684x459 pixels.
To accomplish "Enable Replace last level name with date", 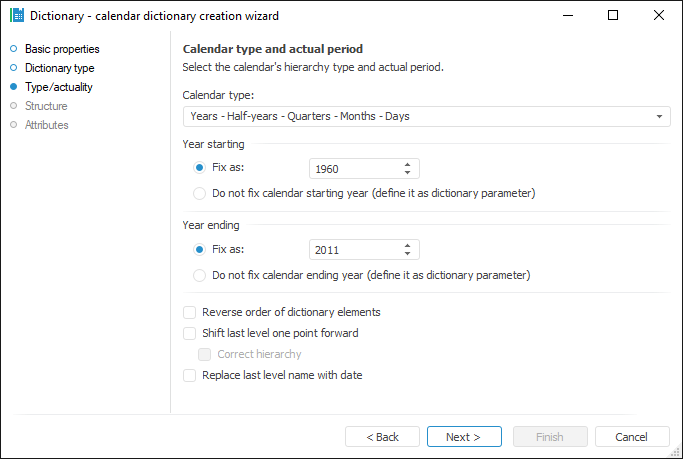I will click(x=190, y=376).
